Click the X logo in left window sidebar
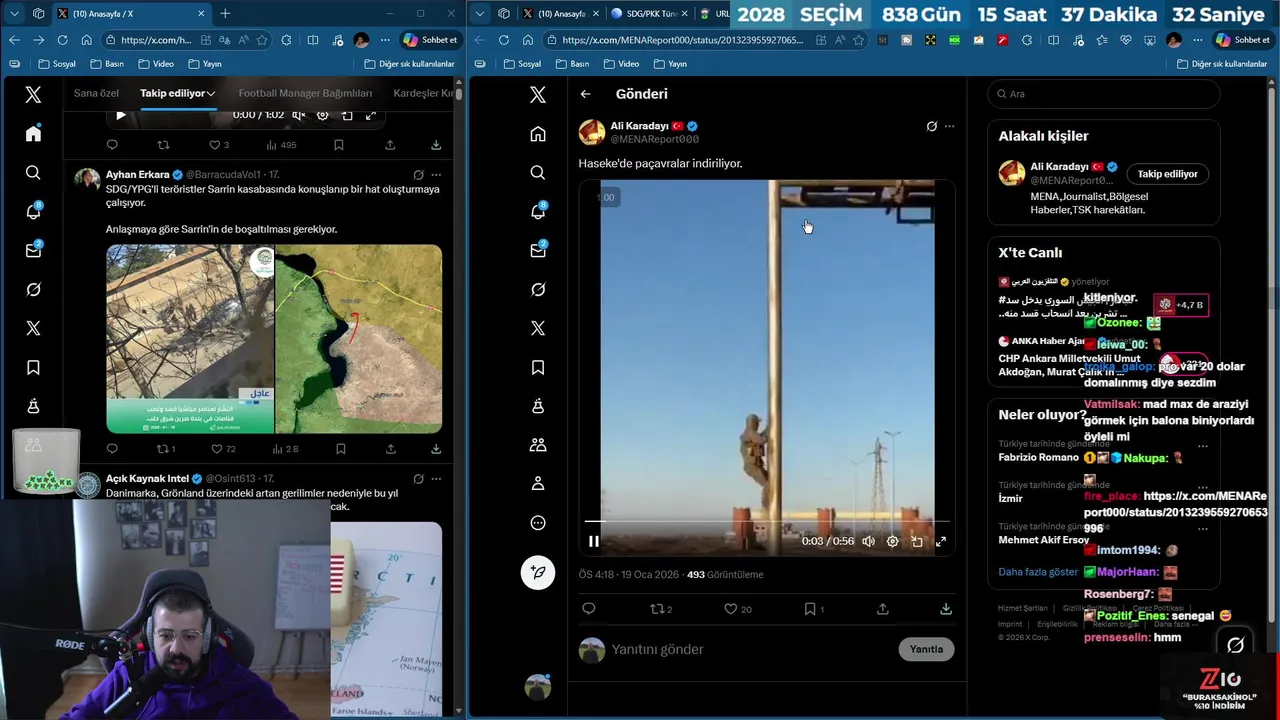This screenshot has width=1280, height=720. [33, 95]
